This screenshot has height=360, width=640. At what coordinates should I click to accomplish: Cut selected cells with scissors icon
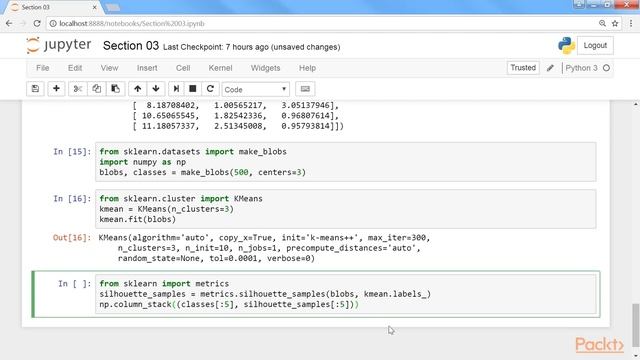click(x=78, y=89)
